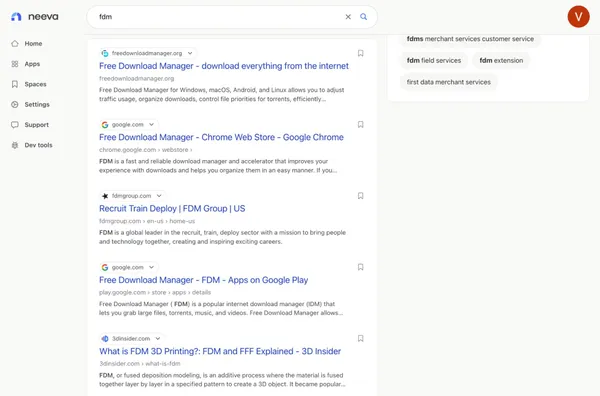Expand the fdmgroup.com source dropdown
Viewport: 600px width, 396px height.
click(x=159, y=196)
